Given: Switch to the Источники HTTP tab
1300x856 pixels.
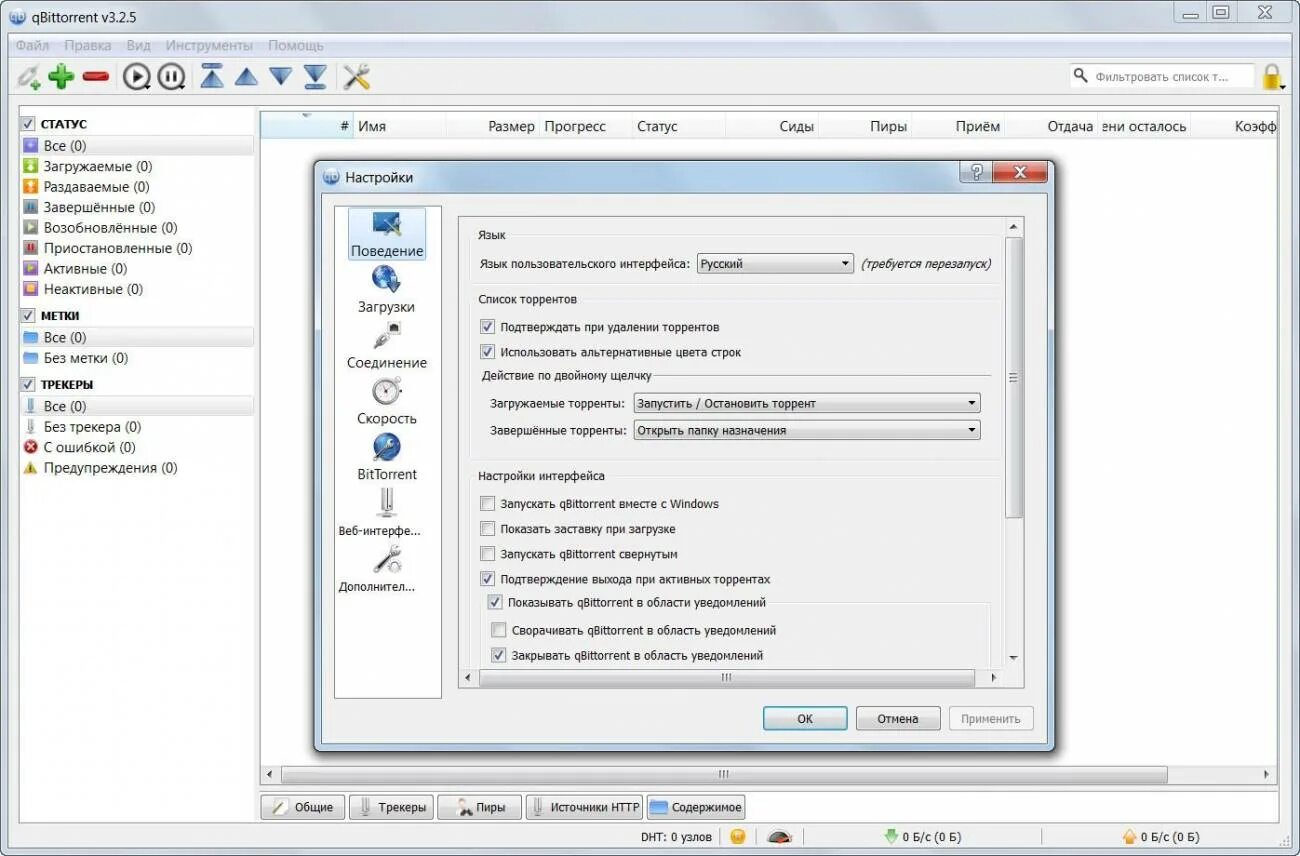Looking at the screenshot, I should click(584, 807).
